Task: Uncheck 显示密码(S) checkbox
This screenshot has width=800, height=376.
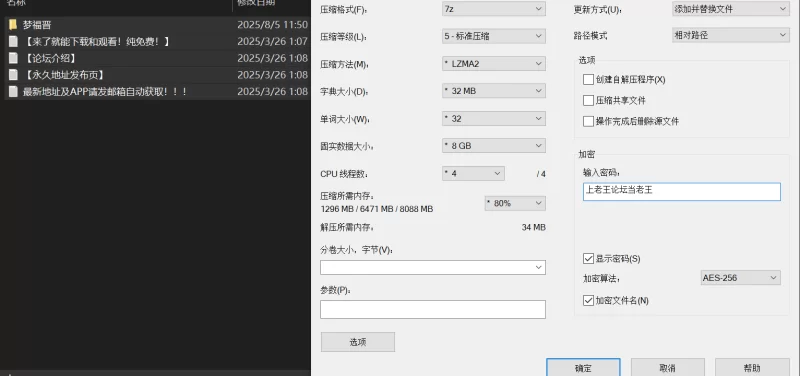Action: 588,259
